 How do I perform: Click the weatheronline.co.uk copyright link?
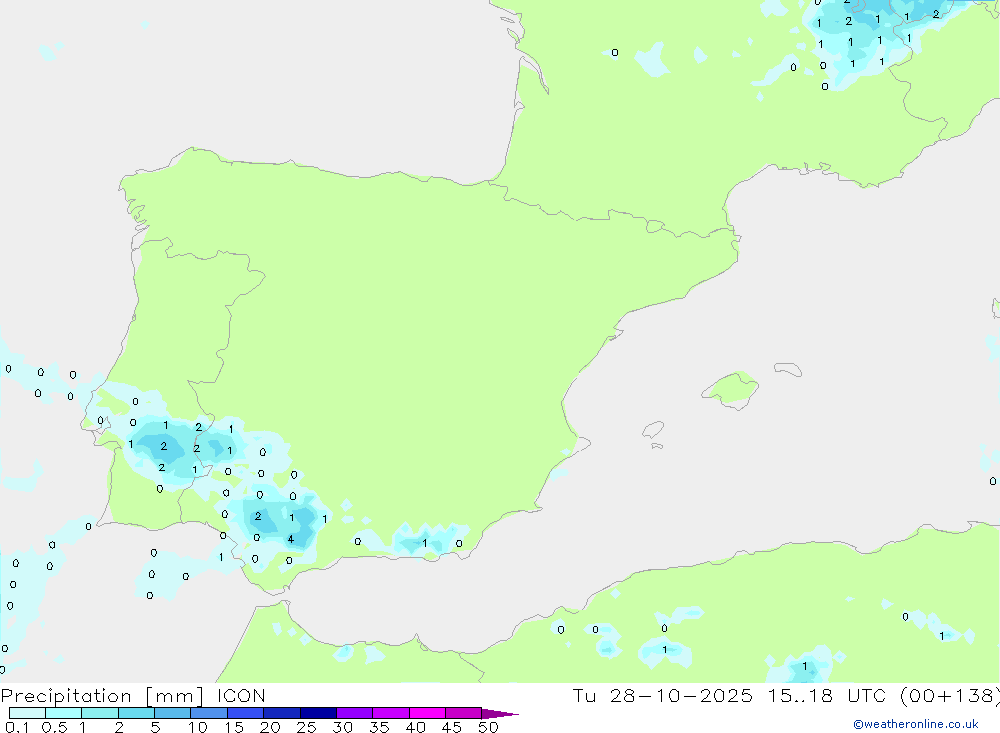coord(916,724)
